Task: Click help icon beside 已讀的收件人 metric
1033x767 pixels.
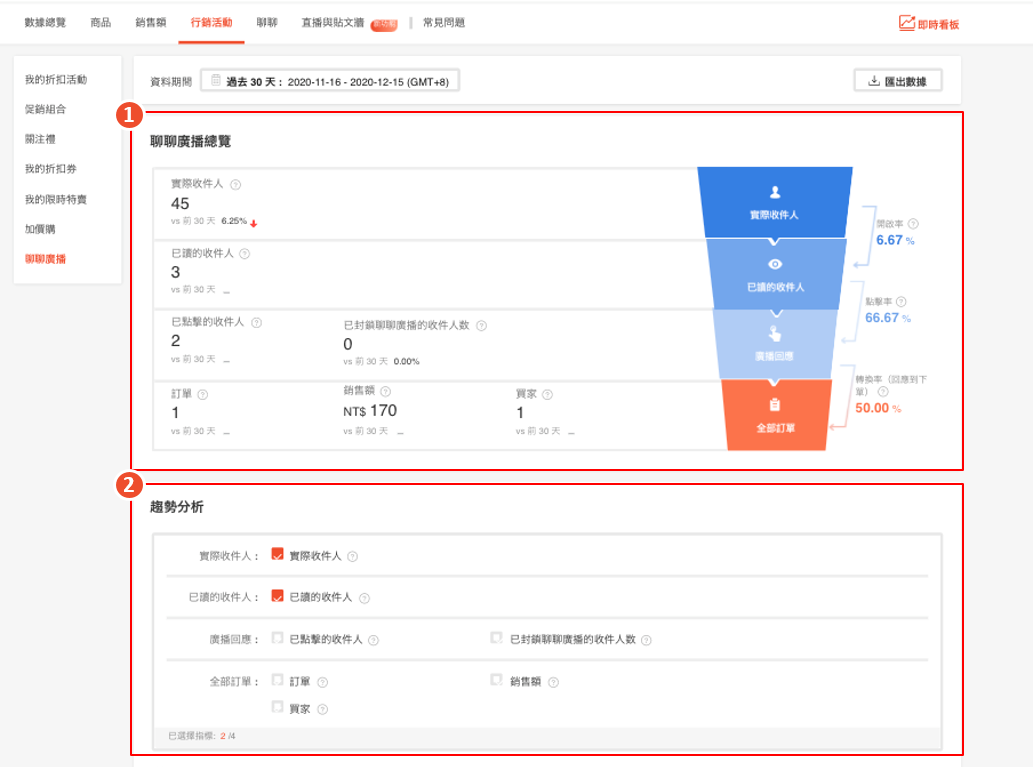Action: tap(246, 254)
